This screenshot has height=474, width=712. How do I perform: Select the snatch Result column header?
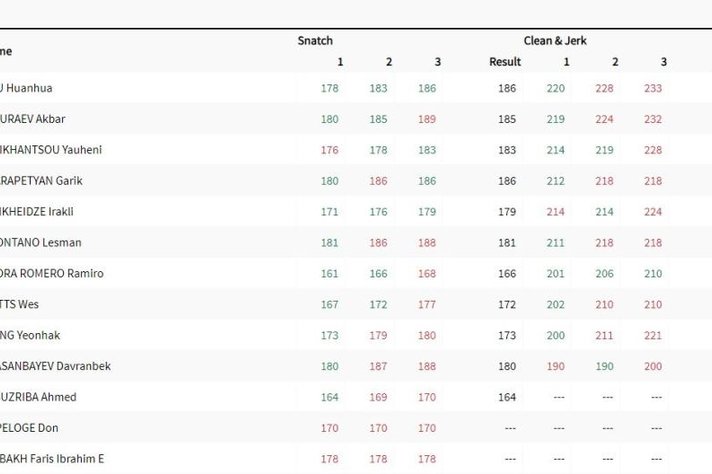click(505, 62)
